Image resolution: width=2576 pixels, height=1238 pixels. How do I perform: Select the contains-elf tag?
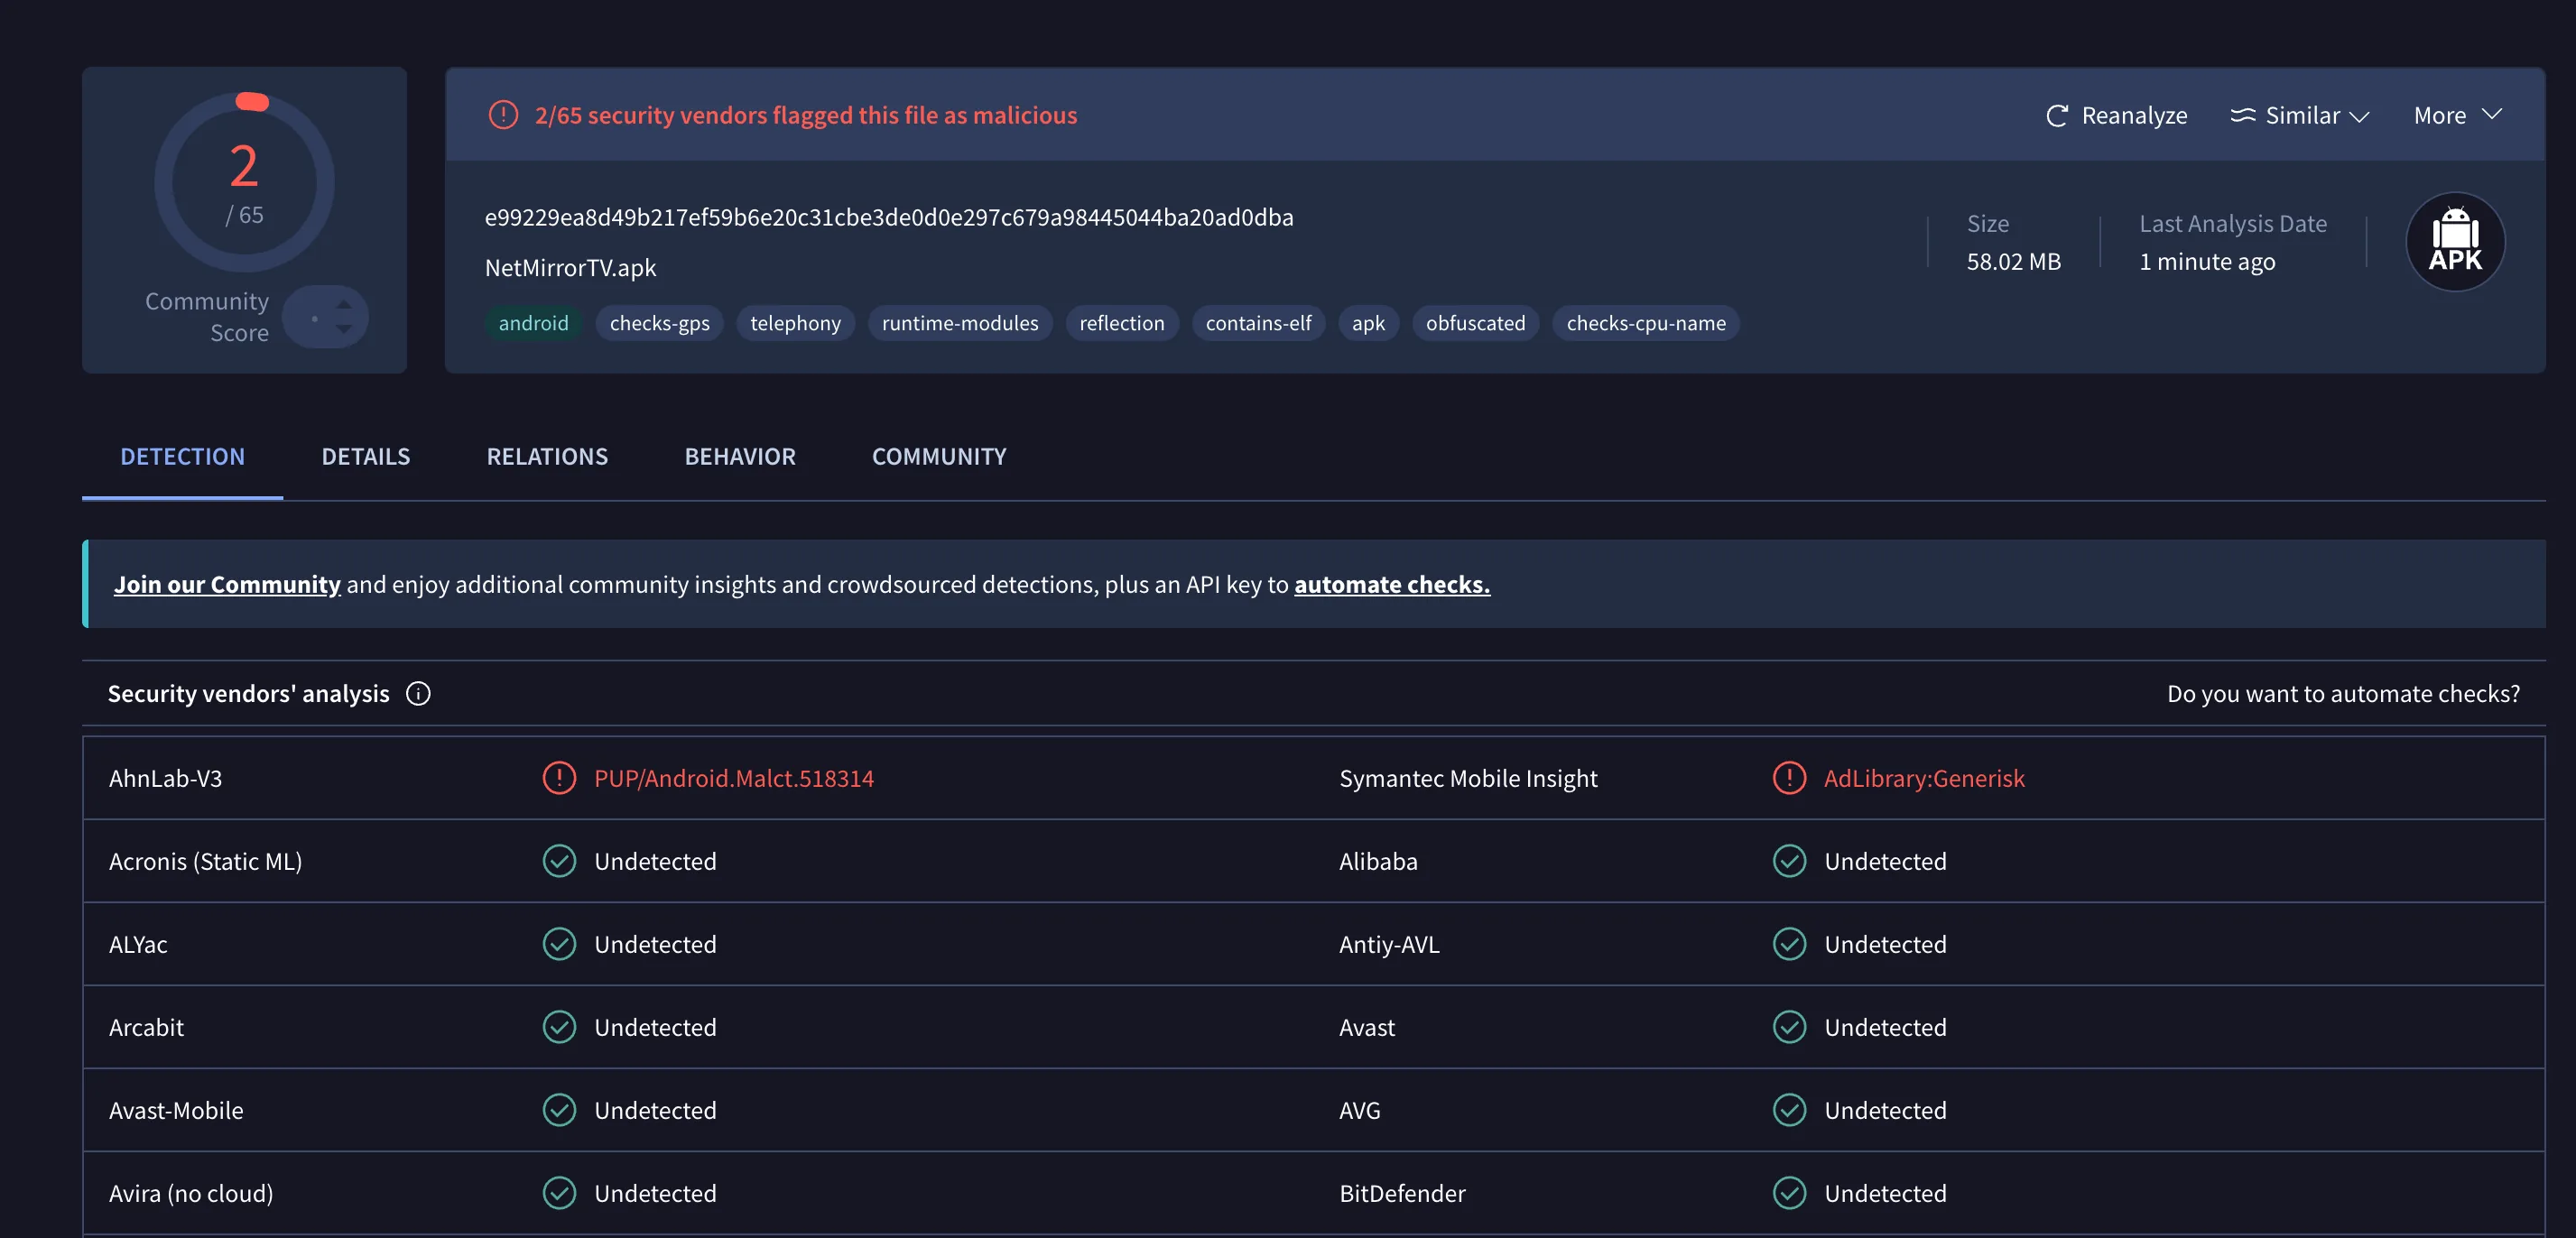[1258, 323]
